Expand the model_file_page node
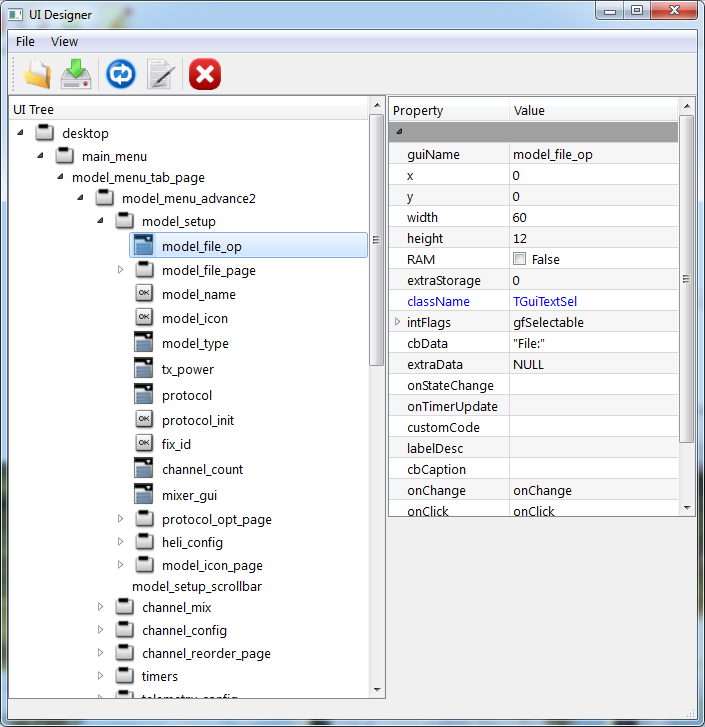Screen dimensions: 705x727 (x=121, y=269)
